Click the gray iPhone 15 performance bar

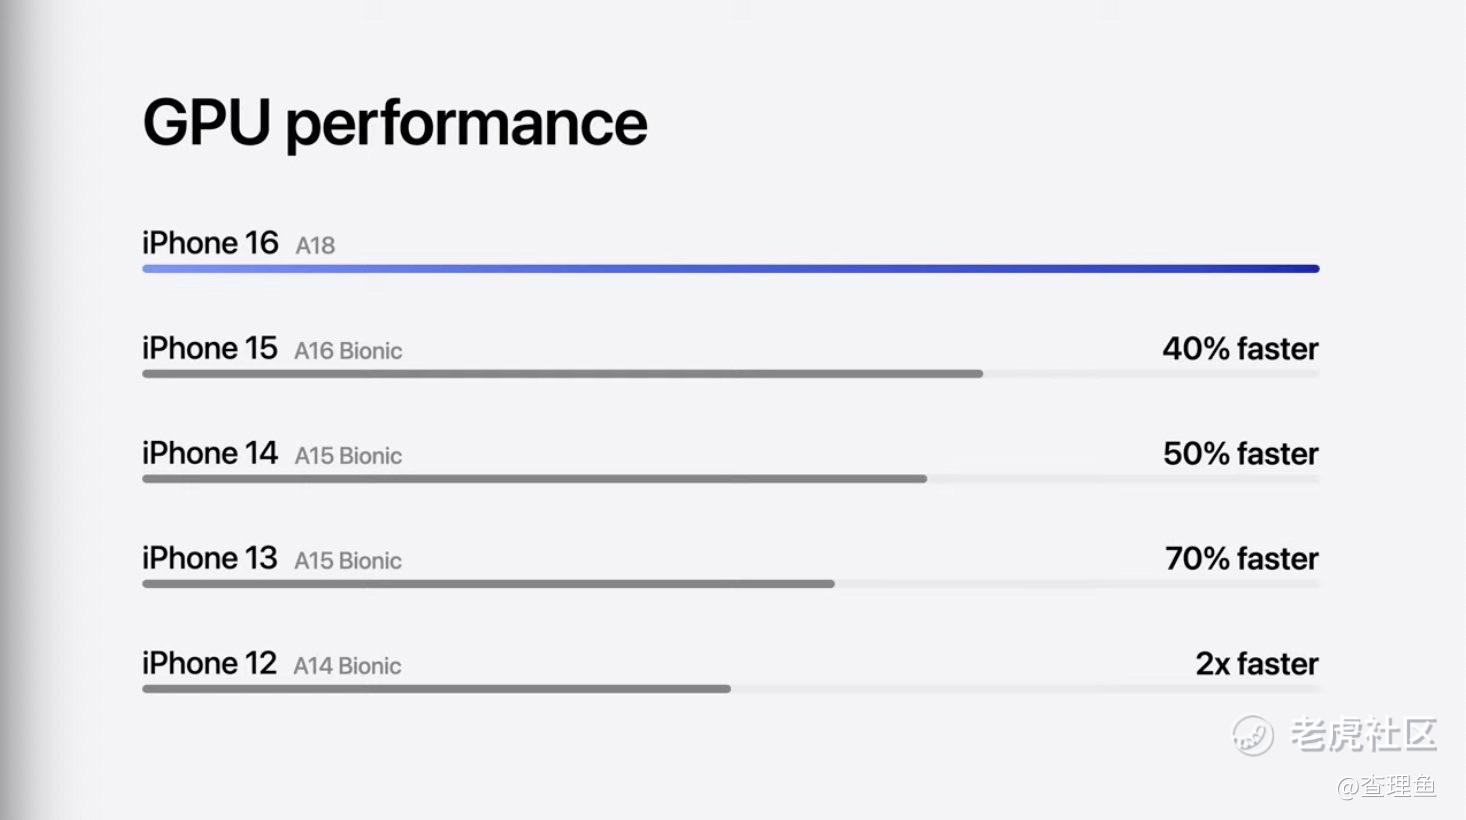[562, 374]
